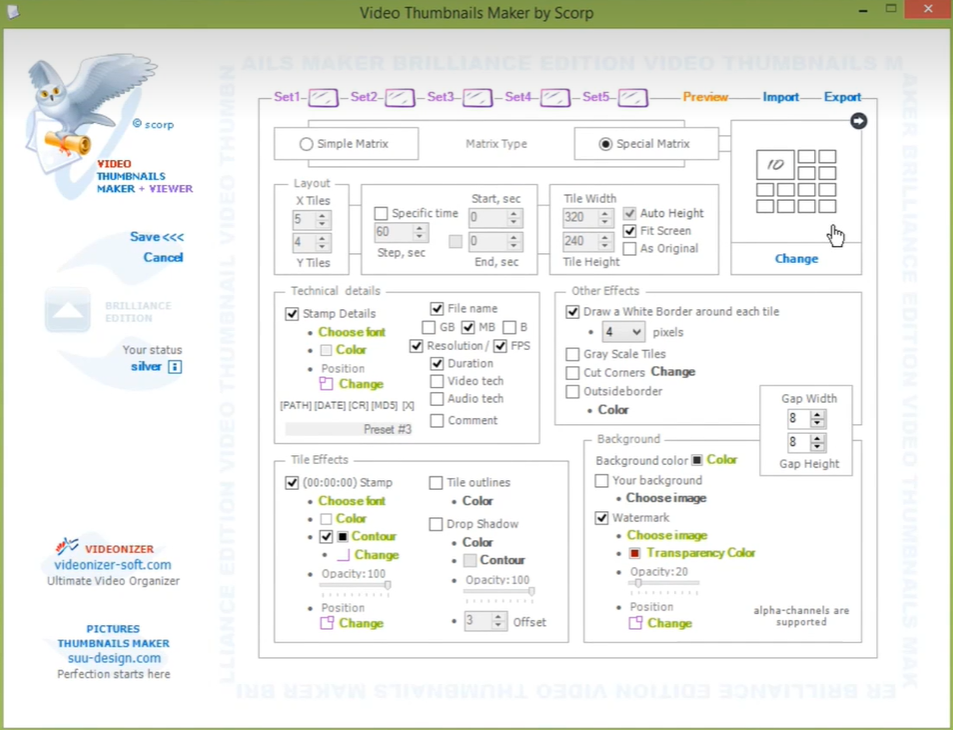Click the X Tiles input field

[x=304, y=219]
